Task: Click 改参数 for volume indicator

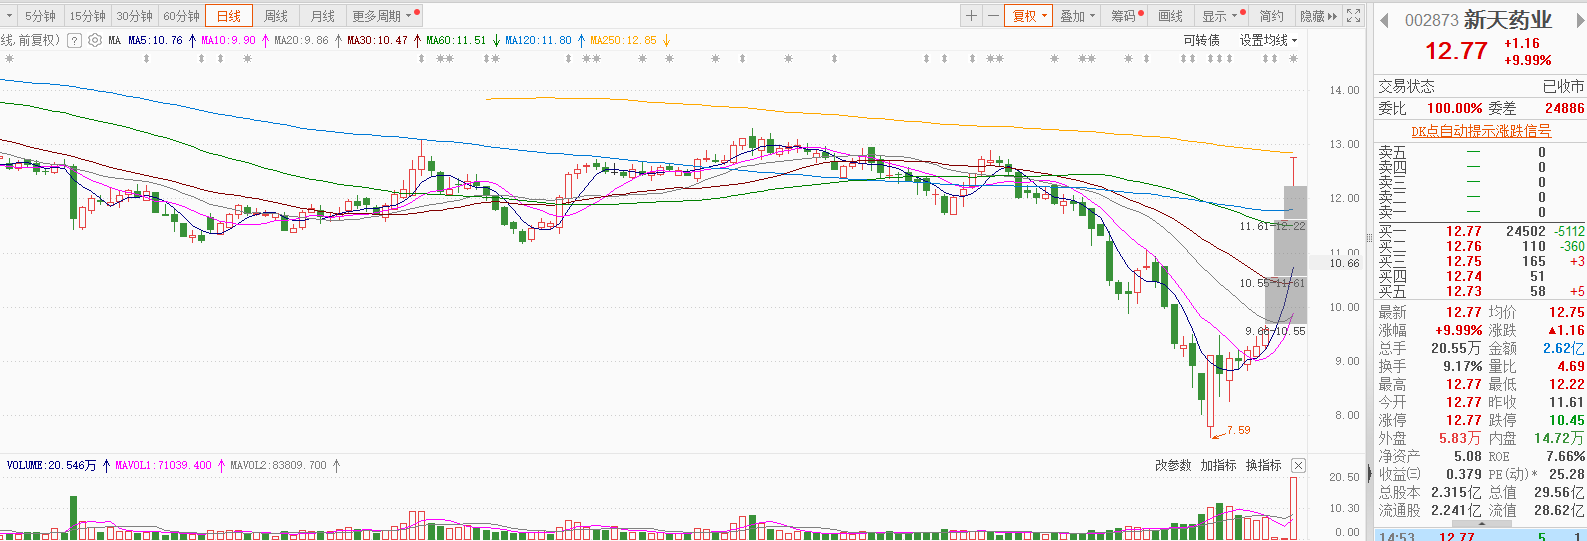Action: click(1173, 465)
